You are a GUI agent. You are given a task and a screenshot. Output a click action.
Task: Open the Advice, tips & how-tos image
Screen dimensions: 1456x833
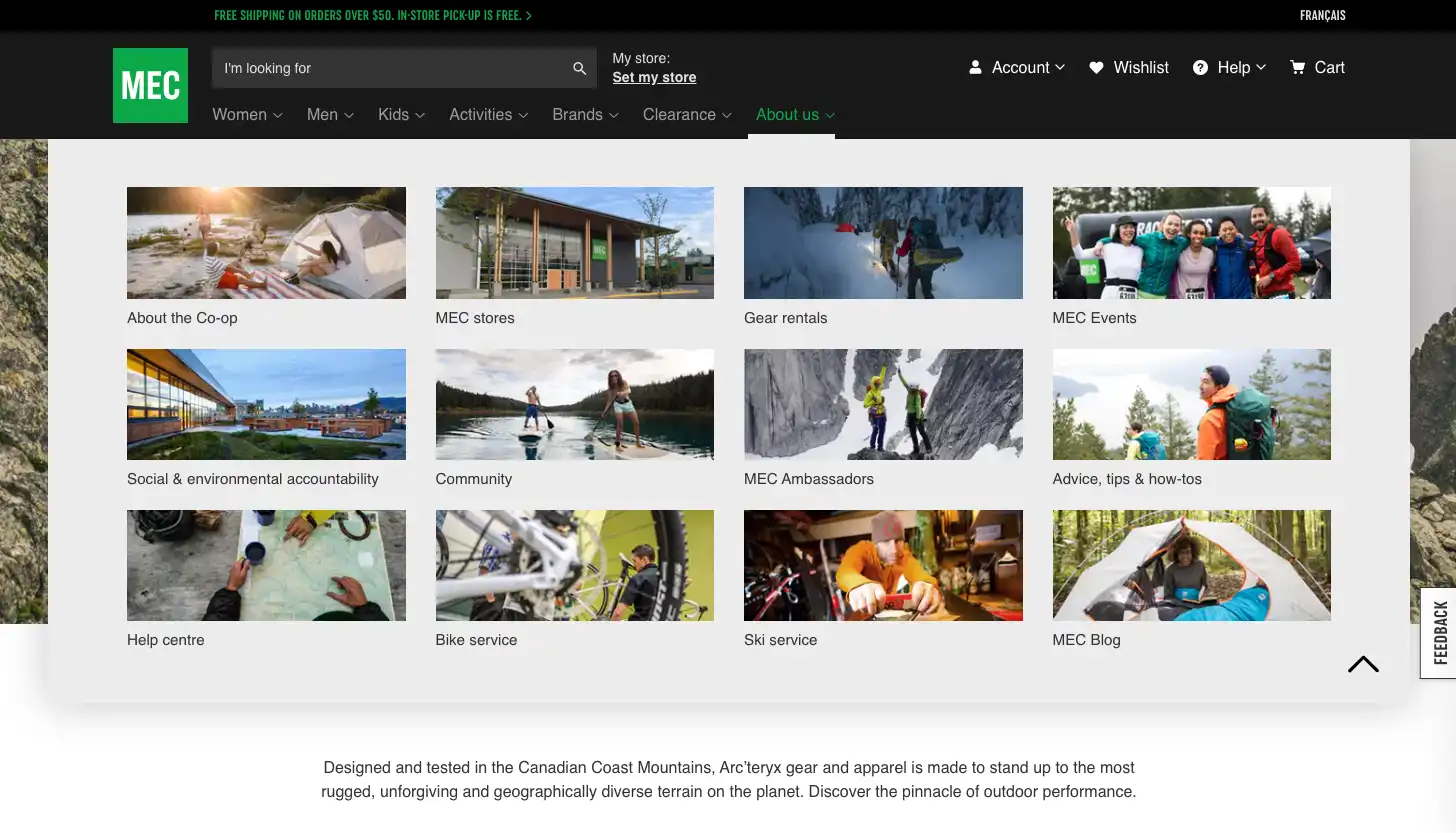(x=1192, y=404)
